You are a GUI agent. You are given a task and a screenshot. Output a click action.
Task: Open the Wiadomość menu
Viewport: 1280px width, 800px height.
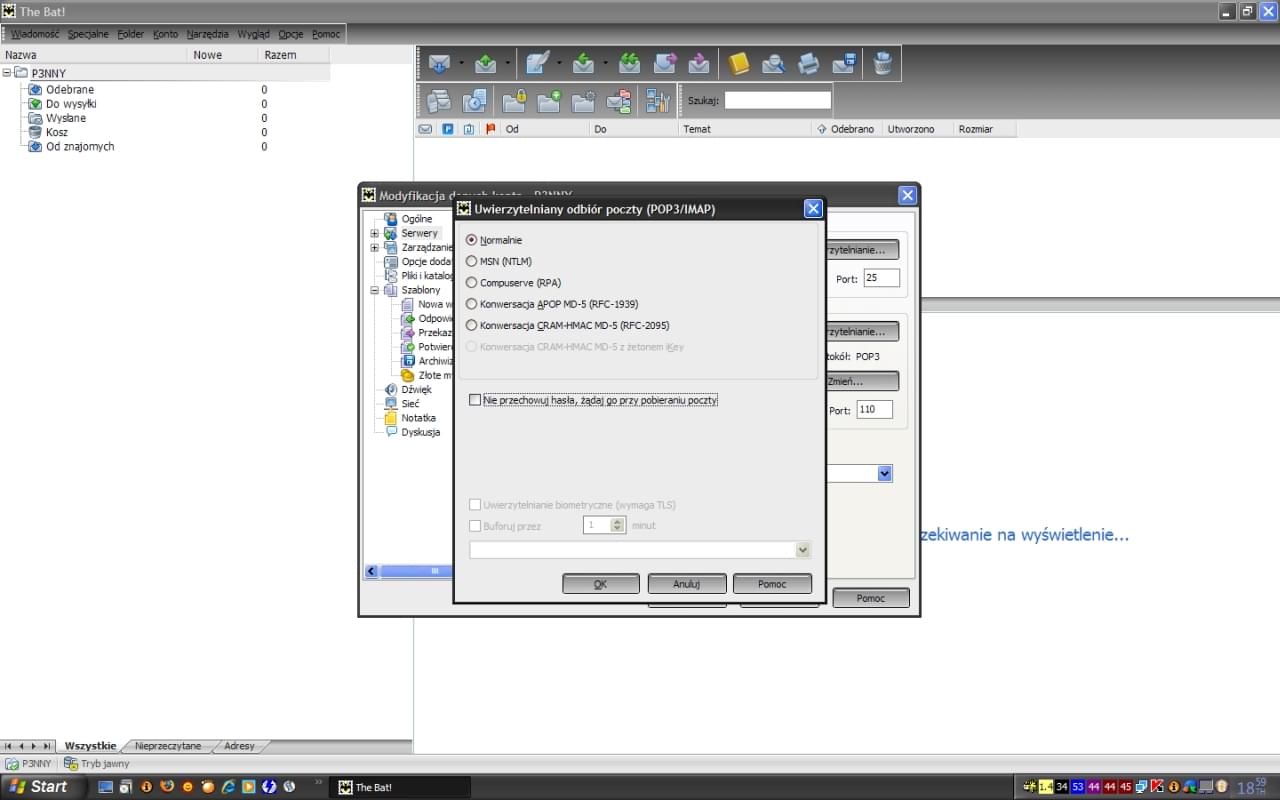tap(35, 34)
